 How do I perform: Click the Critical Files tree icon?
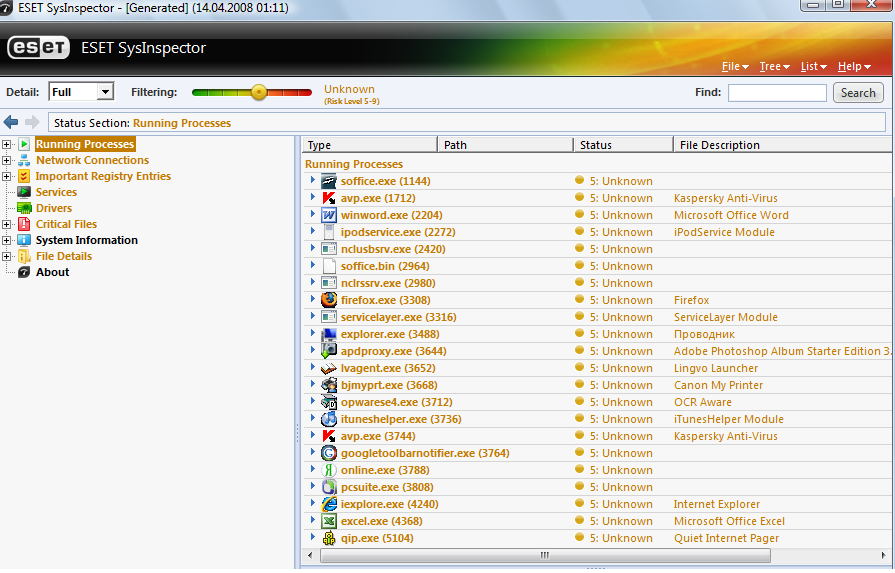[x=24, y=224]
